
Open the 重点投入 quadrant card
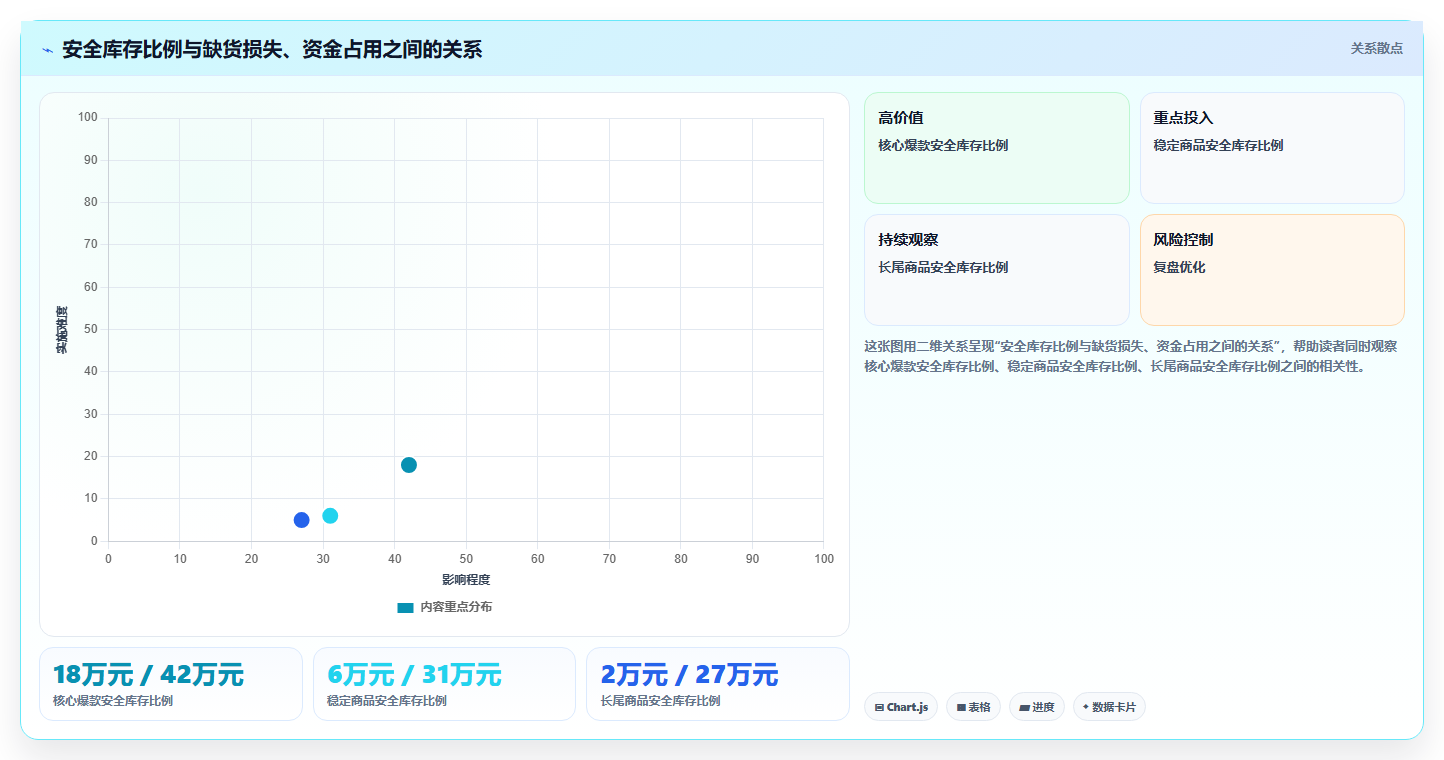click(1272, 148)
